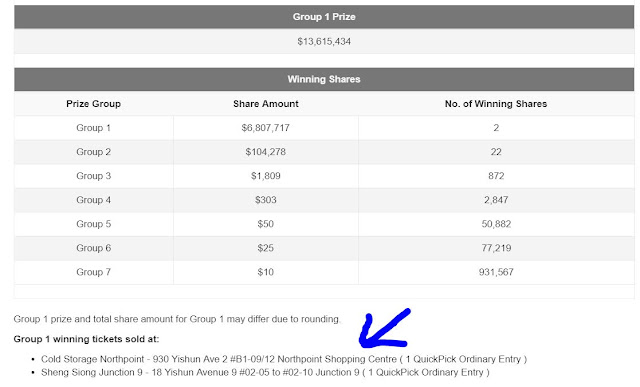
Task: Select the Group 6 $25 amount
Action: [266, 248]
